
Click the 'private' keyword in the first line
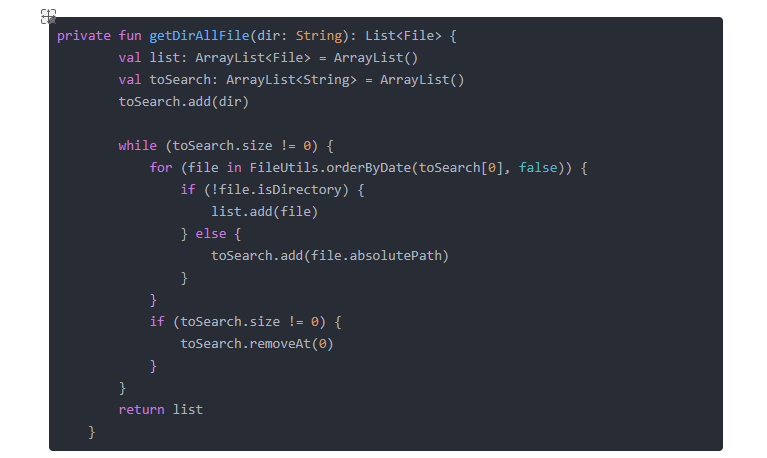click(x=84, y=36)
